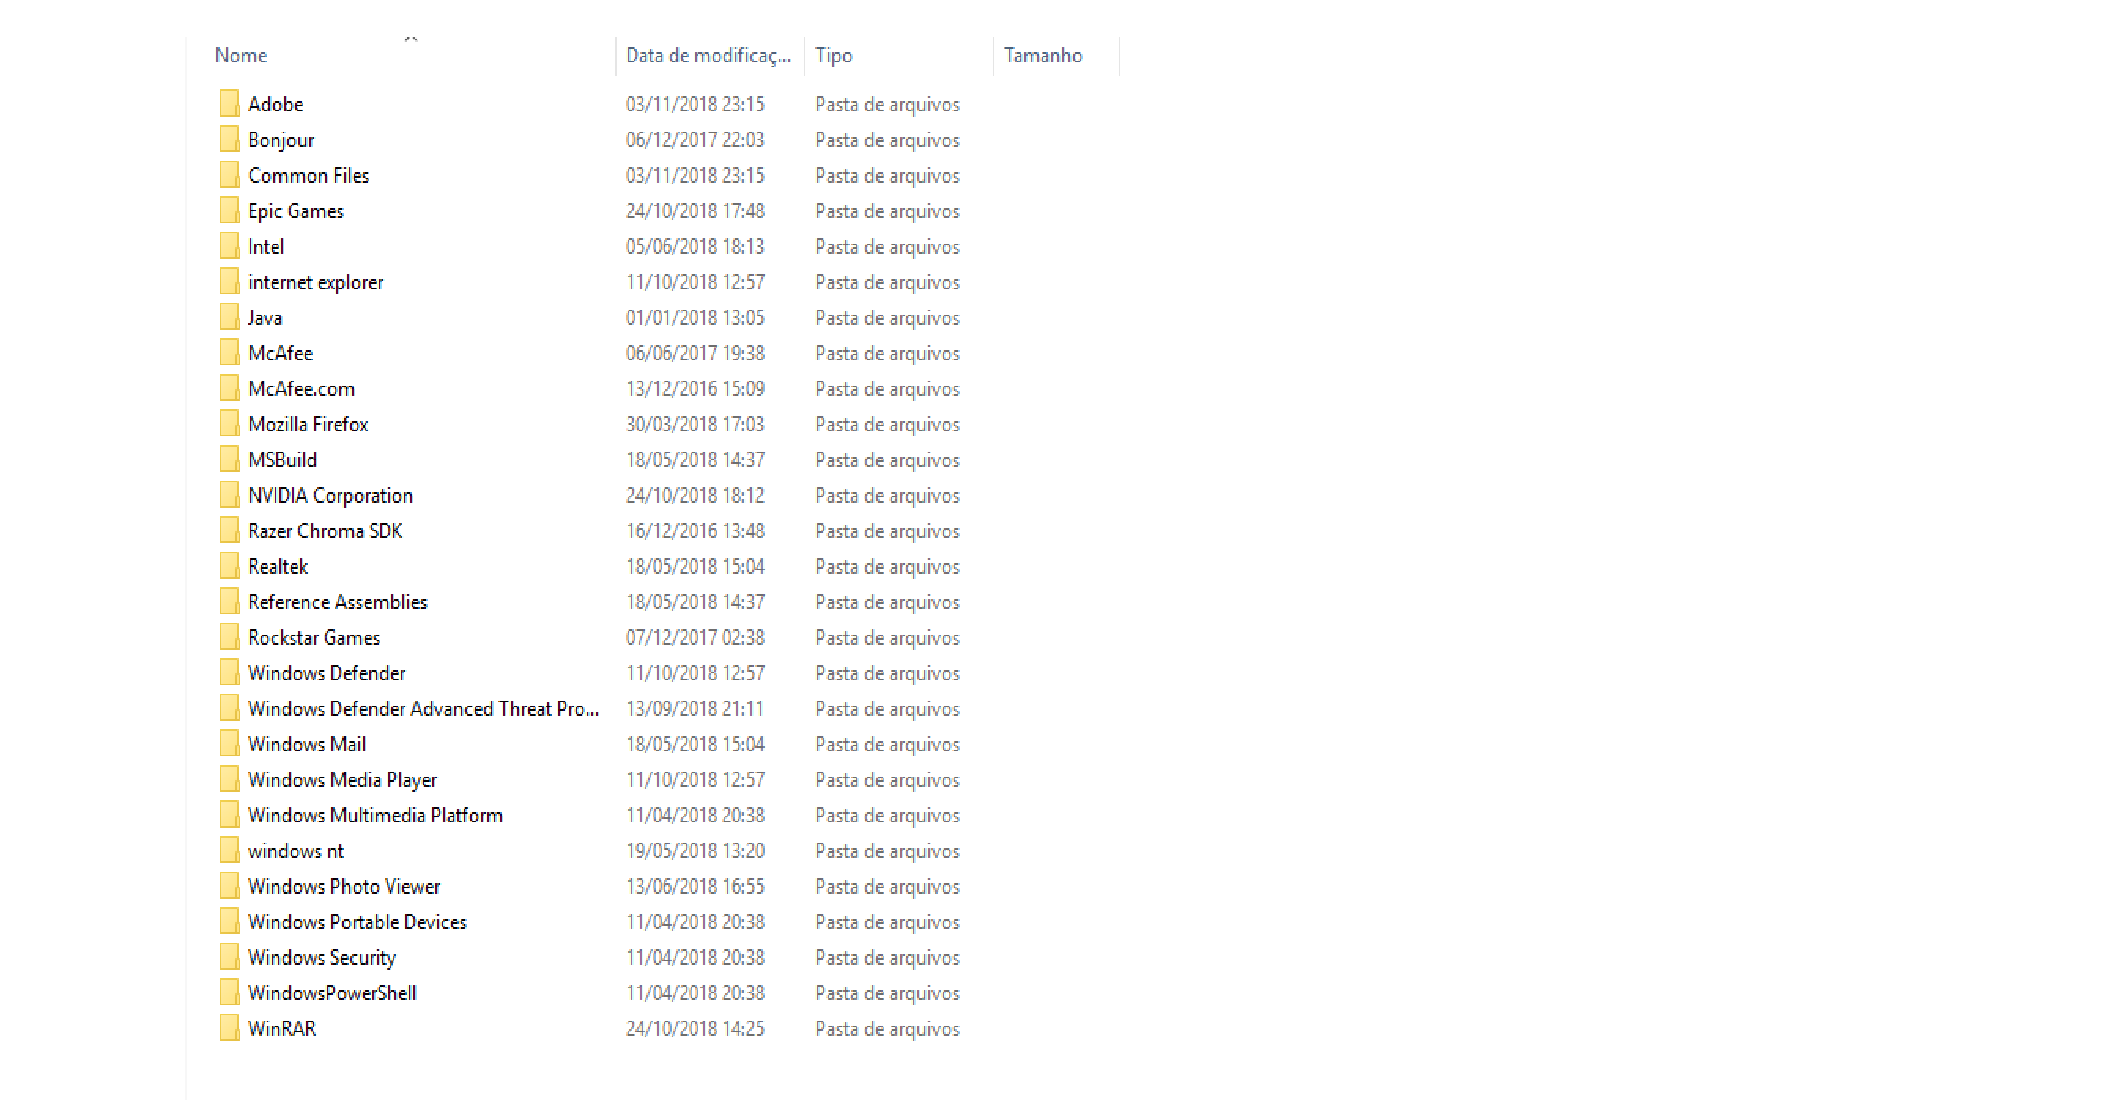Click the Bonjour folder icon
The height and width of the screenshot is (1100, 2104).
point(229,139)
